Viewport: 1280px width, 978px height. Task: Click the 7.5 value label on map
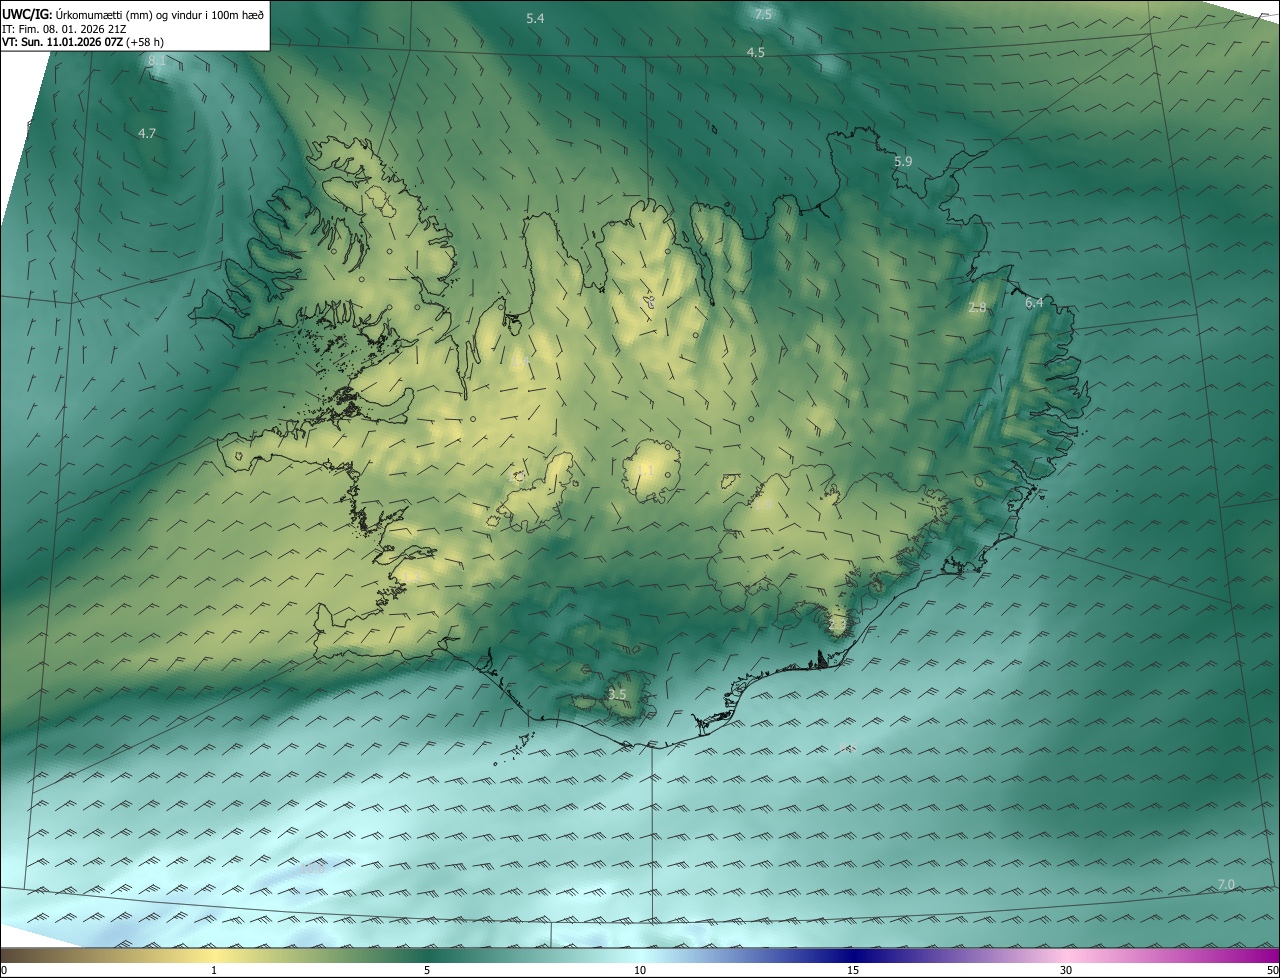click(x=763, y=14)
